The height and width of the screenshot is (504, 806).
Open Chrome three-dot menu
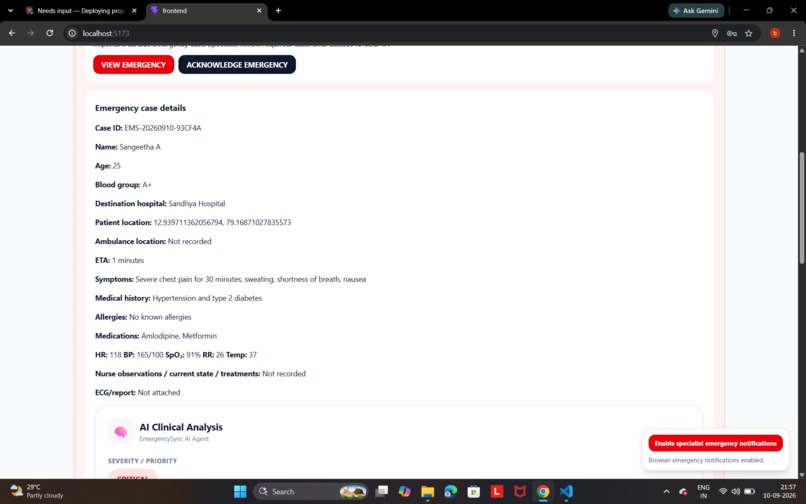pos(794,33)
